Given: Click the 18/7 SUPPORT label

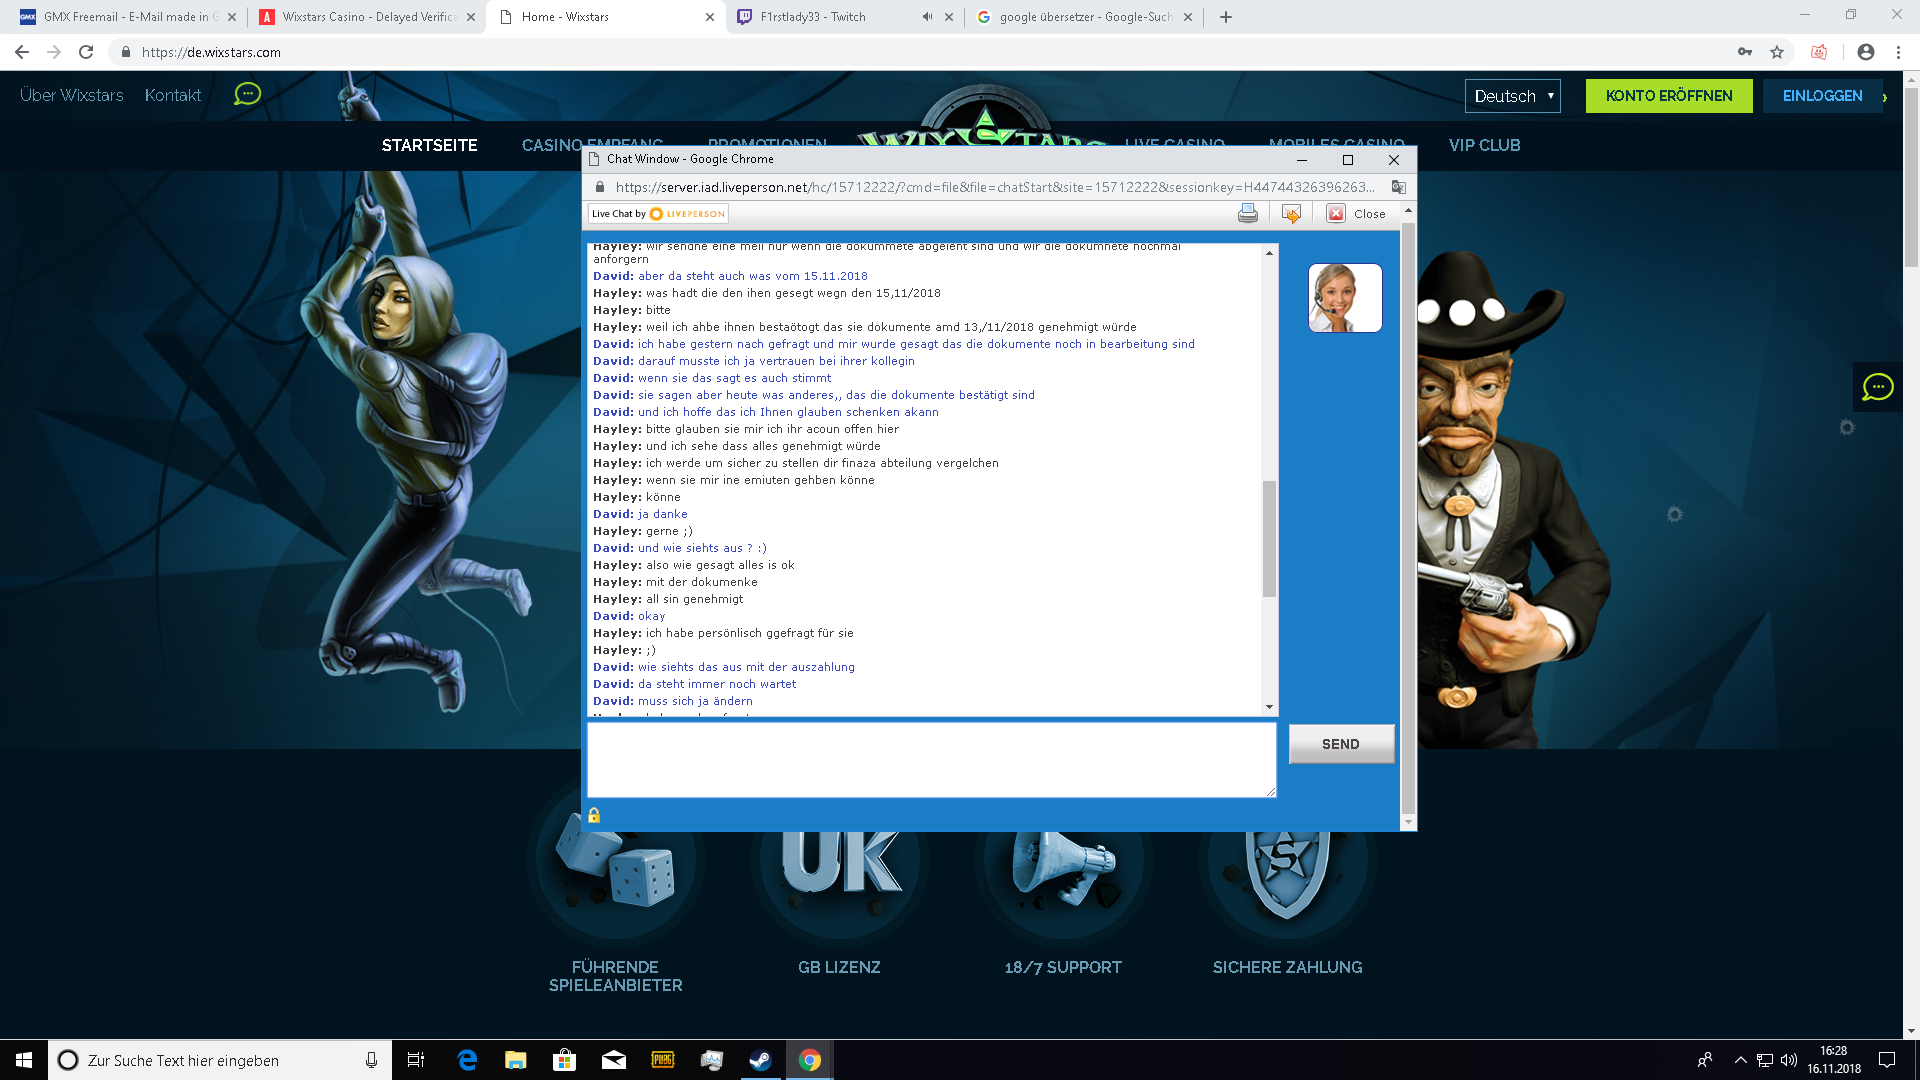Looking at the screenshot, I should (x=1063, y=967).
